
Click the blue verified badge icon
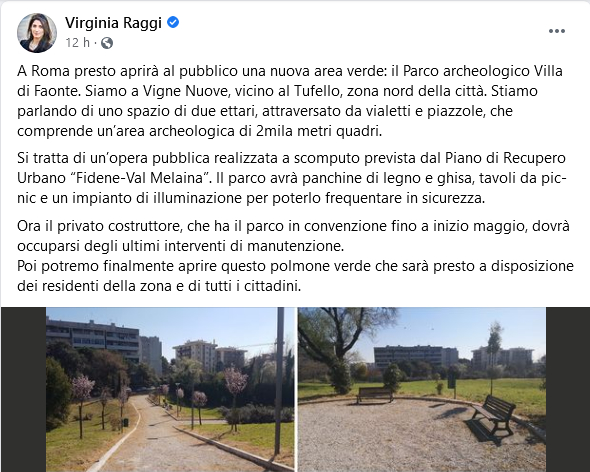[173, 23]
